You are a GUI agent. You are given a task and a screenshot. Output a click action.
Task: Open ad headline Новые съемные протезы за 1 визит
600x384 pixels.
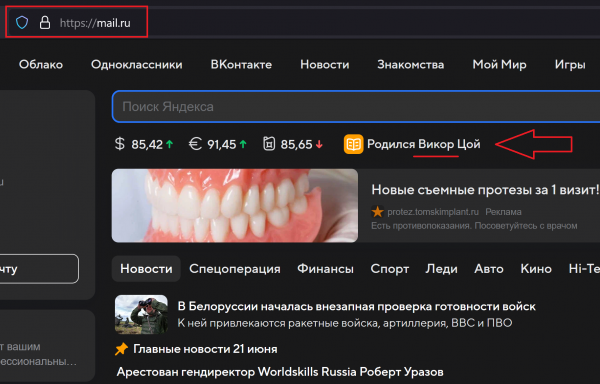pyautogui.click(x=485, y=190)
